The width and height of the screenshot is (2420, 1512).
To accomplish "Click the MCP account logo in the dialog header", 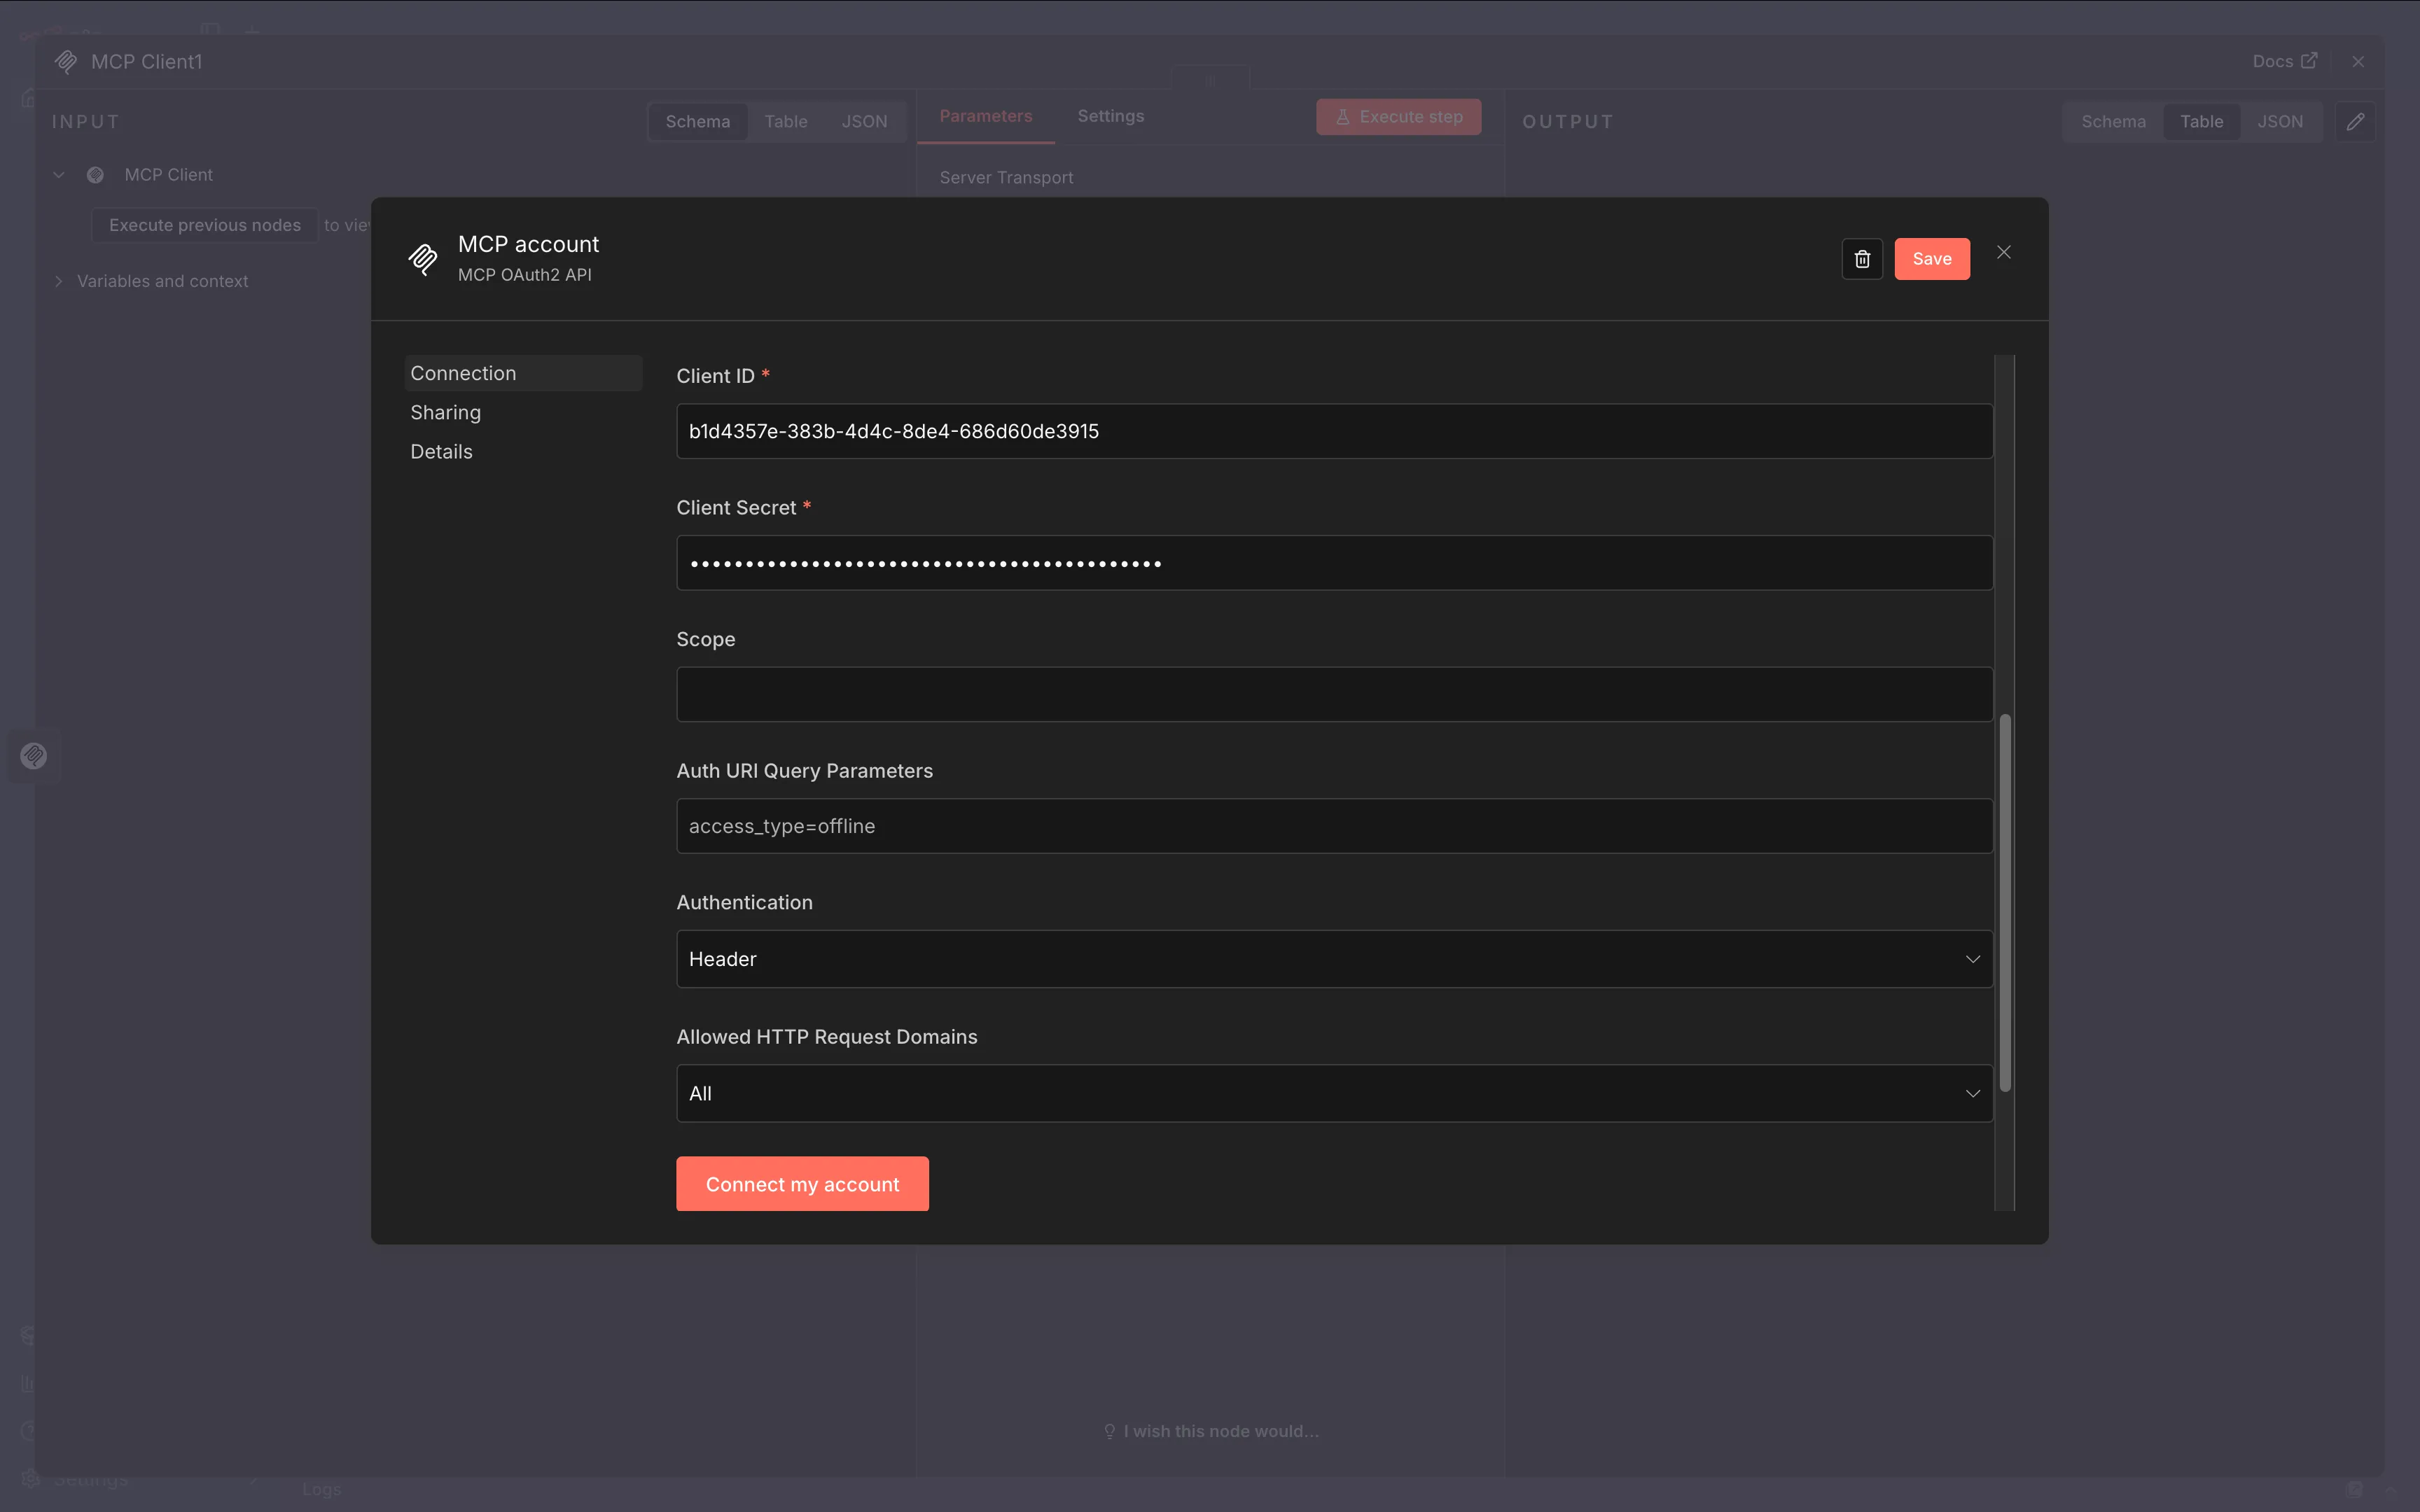I will pos(423,258).
